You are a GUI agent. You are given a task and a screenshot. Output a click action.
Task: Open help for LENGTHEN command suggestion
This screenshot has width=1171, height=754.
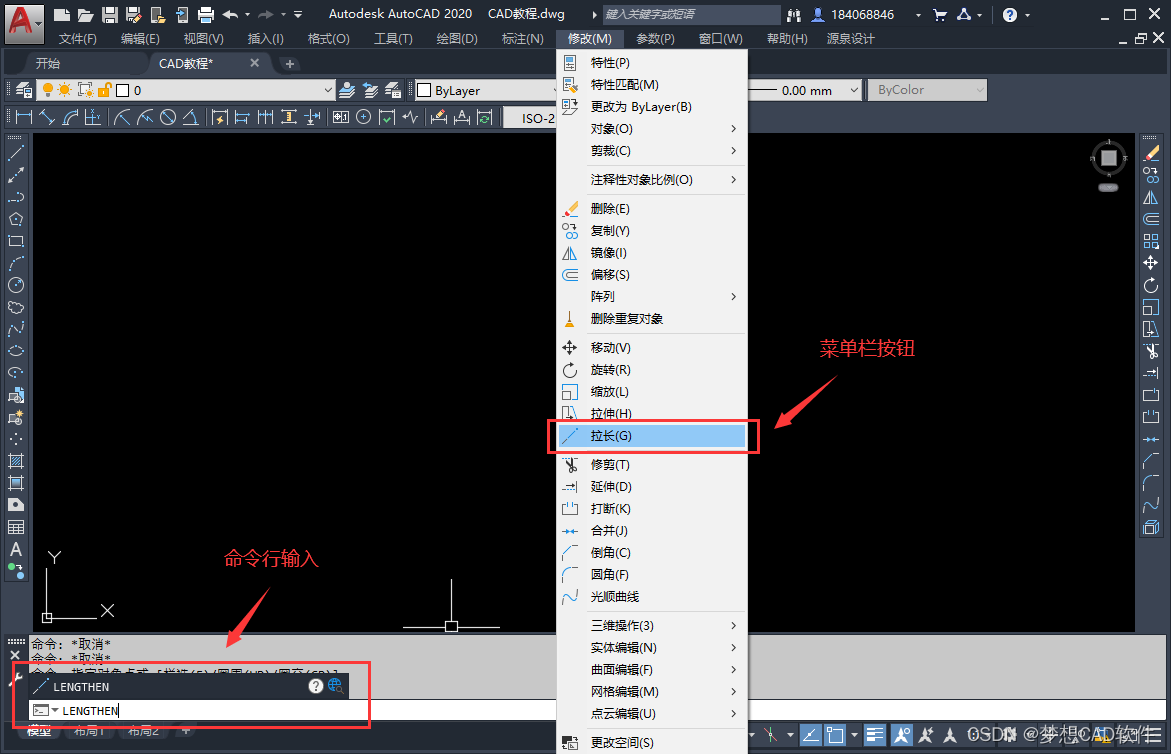click(316, 686)
